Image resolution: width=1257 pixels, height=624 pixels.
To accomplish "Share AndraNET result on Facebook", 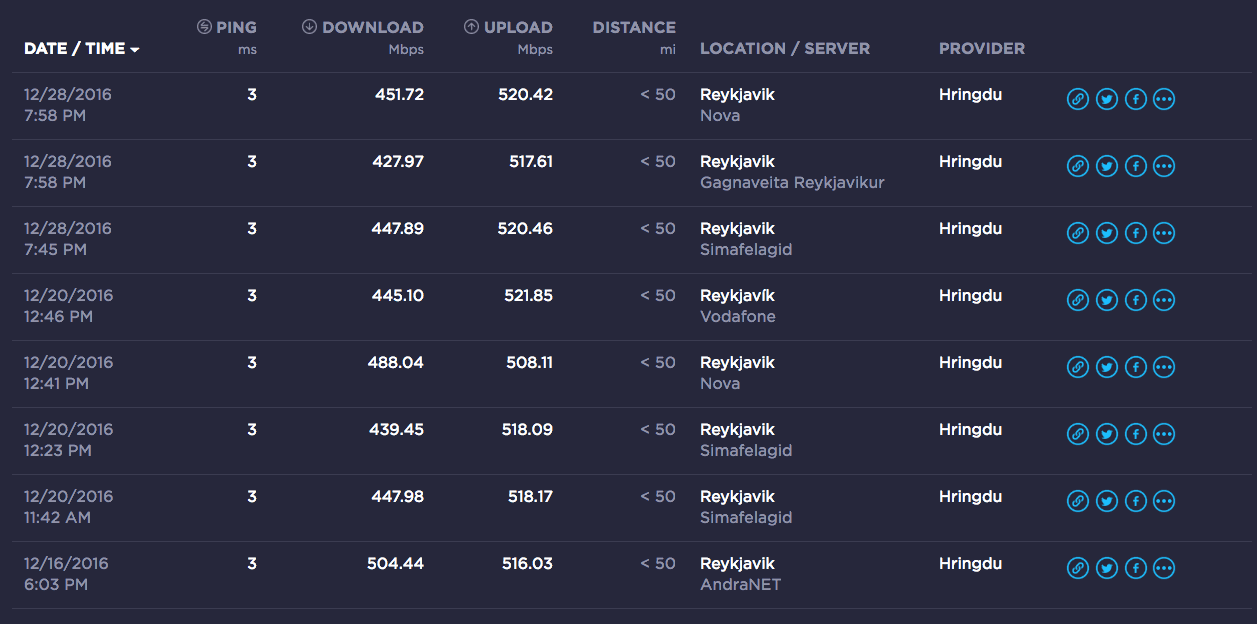I will pos(1135,568).
